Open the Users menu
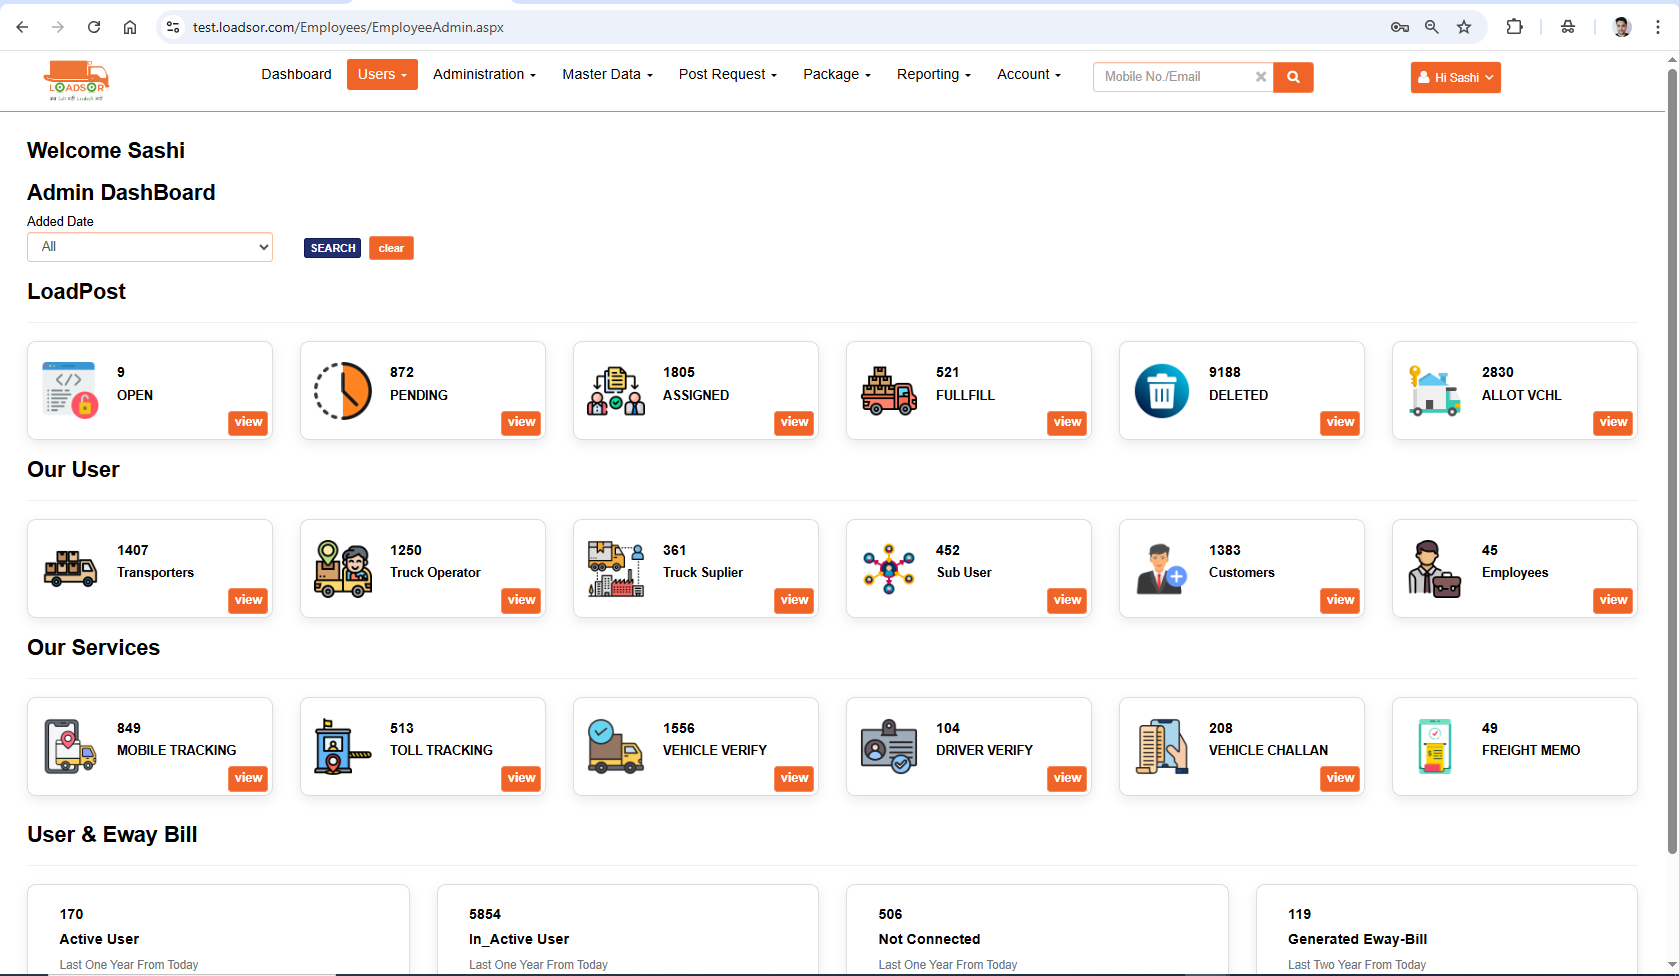 click(382, 75)
